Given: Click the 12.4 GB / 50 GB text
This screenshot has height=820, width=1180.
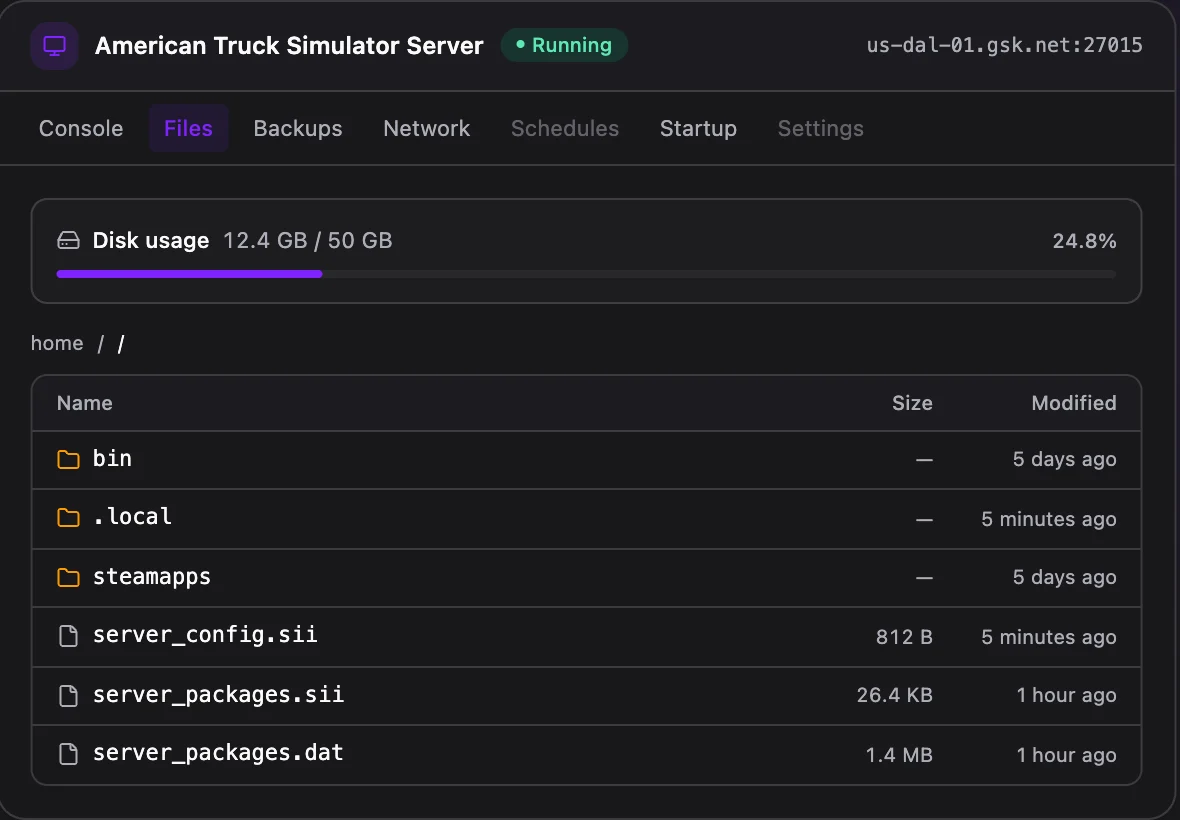Looking at the screenshot, I should click(x=308, y=241).
